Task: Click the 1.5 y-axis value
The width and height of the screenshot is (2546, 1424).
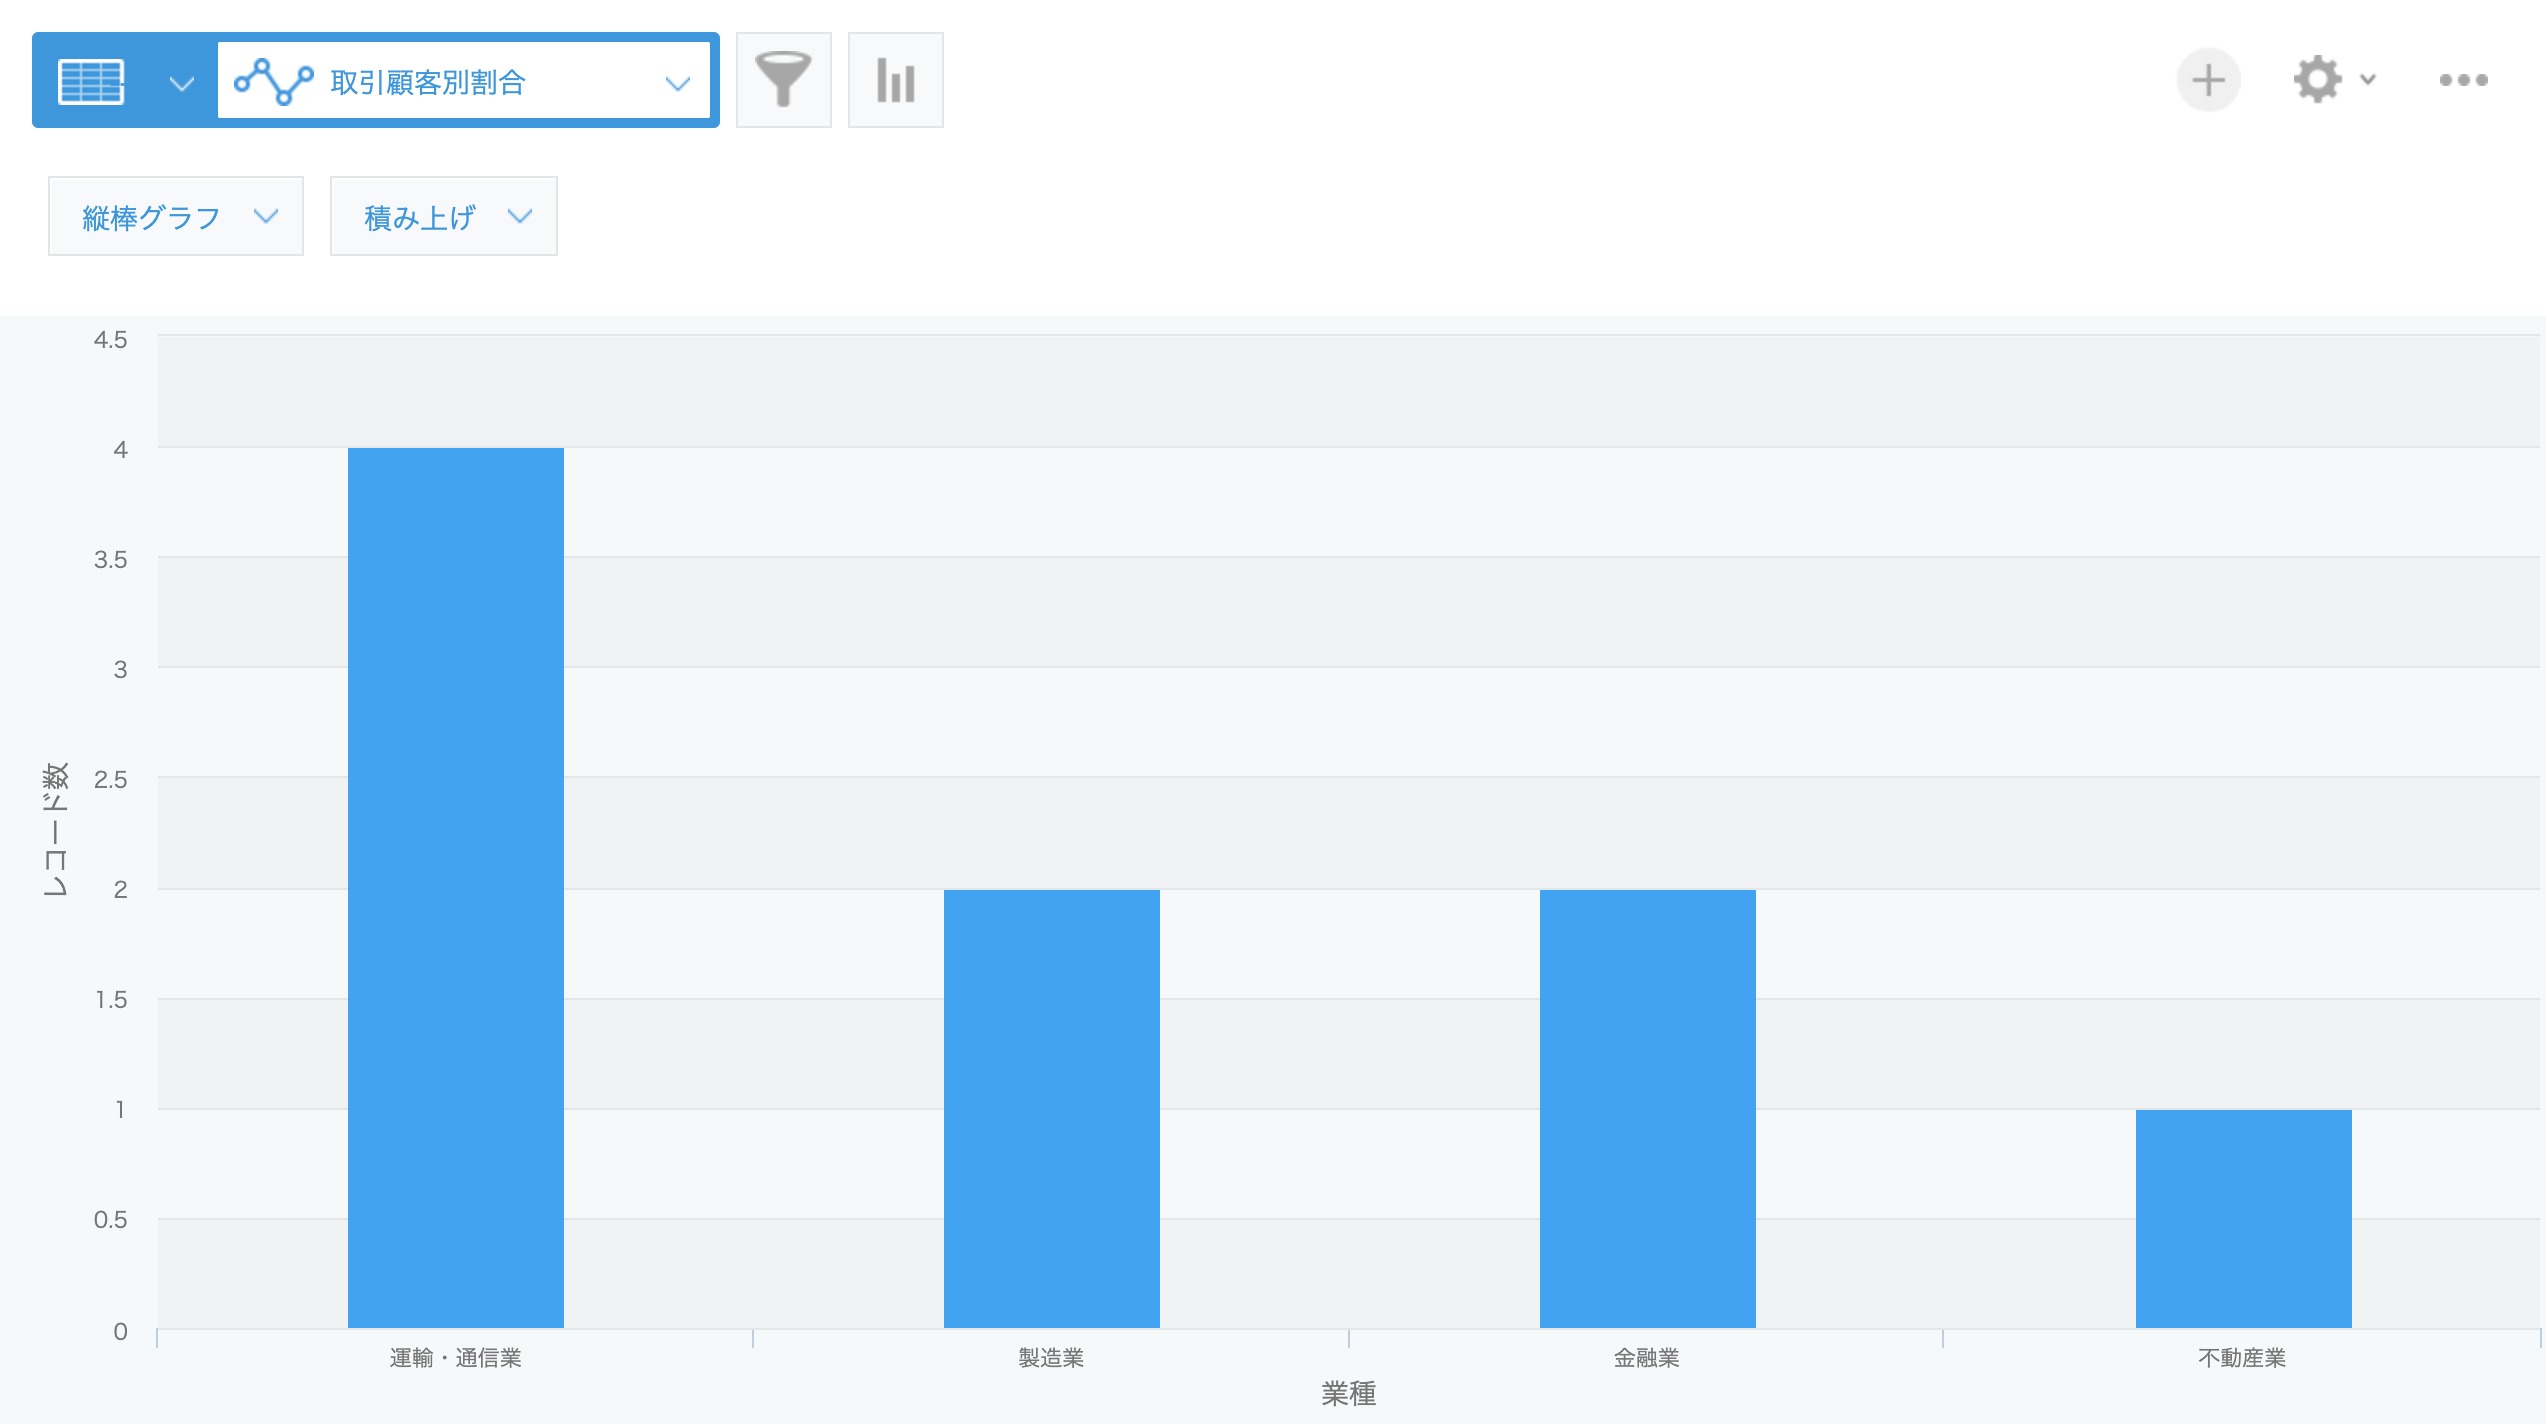Action: (111, 1000)
